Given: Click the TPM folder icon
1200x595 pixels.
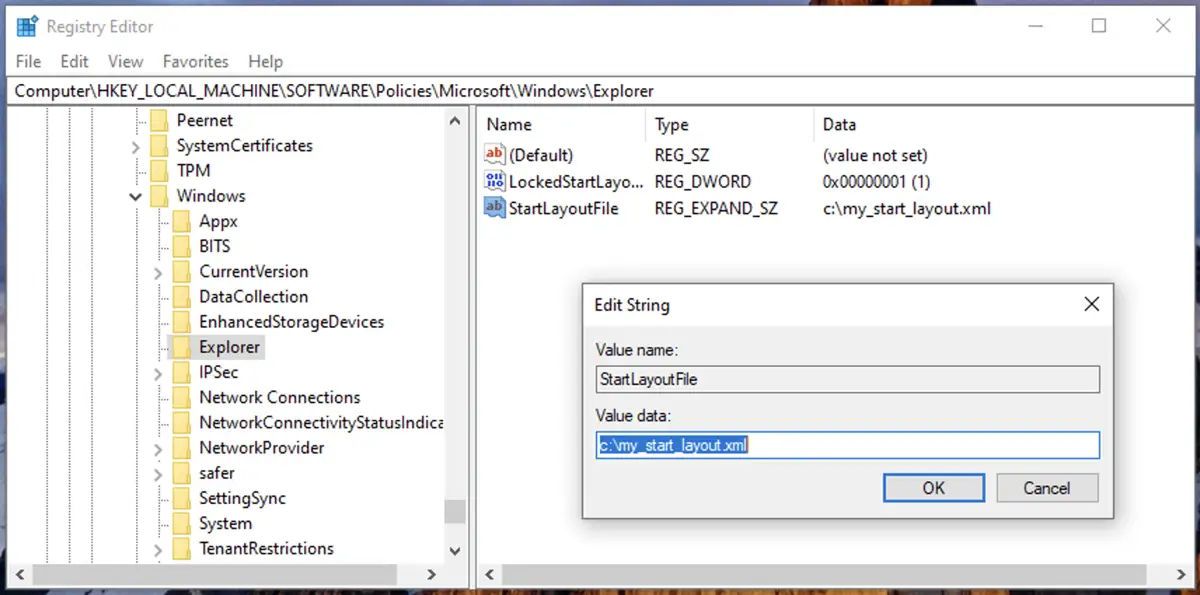Looking at the screenshot, I should (x=158, y=171).
